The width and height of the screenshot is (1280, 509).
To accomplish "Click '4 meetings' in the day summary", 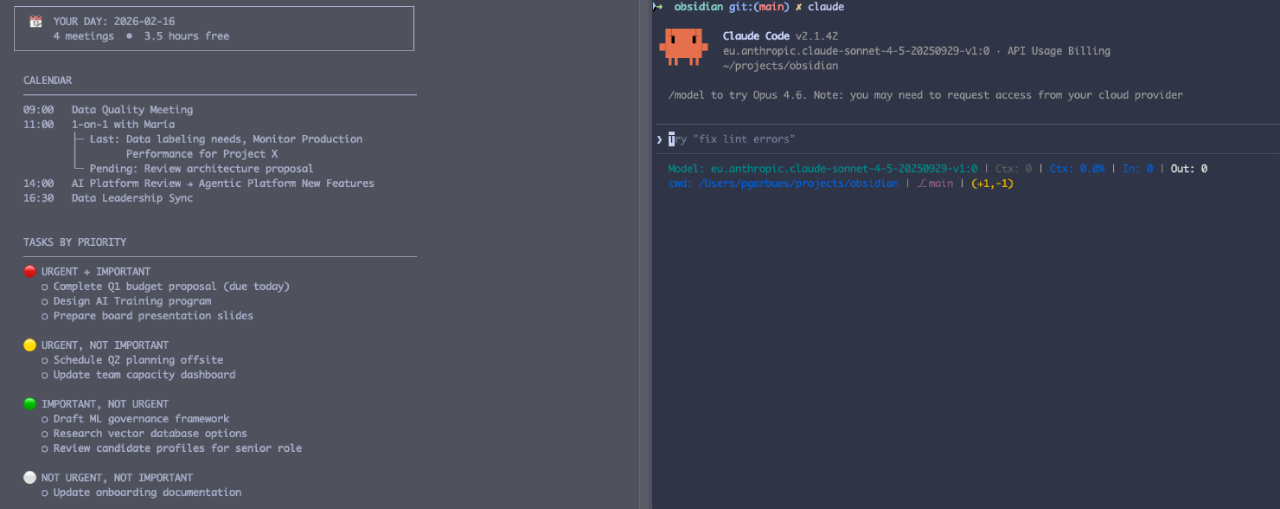I will coord(86,36).
